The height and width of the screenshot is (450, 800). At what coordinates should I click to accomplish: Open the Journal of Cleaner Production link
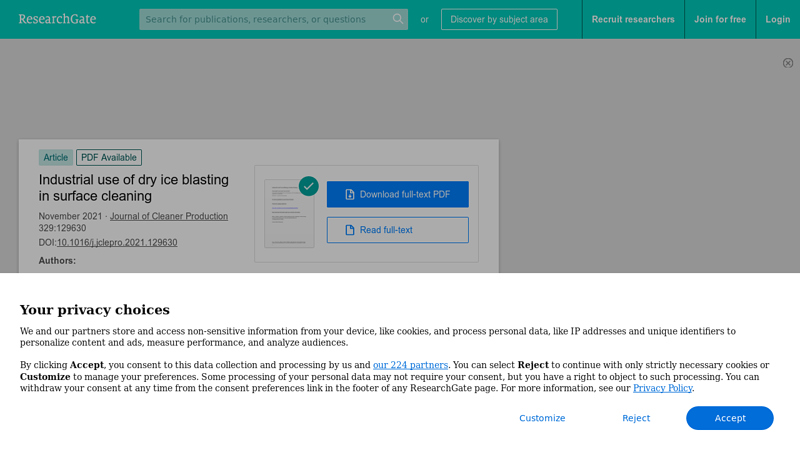click(x=169, y=216)
